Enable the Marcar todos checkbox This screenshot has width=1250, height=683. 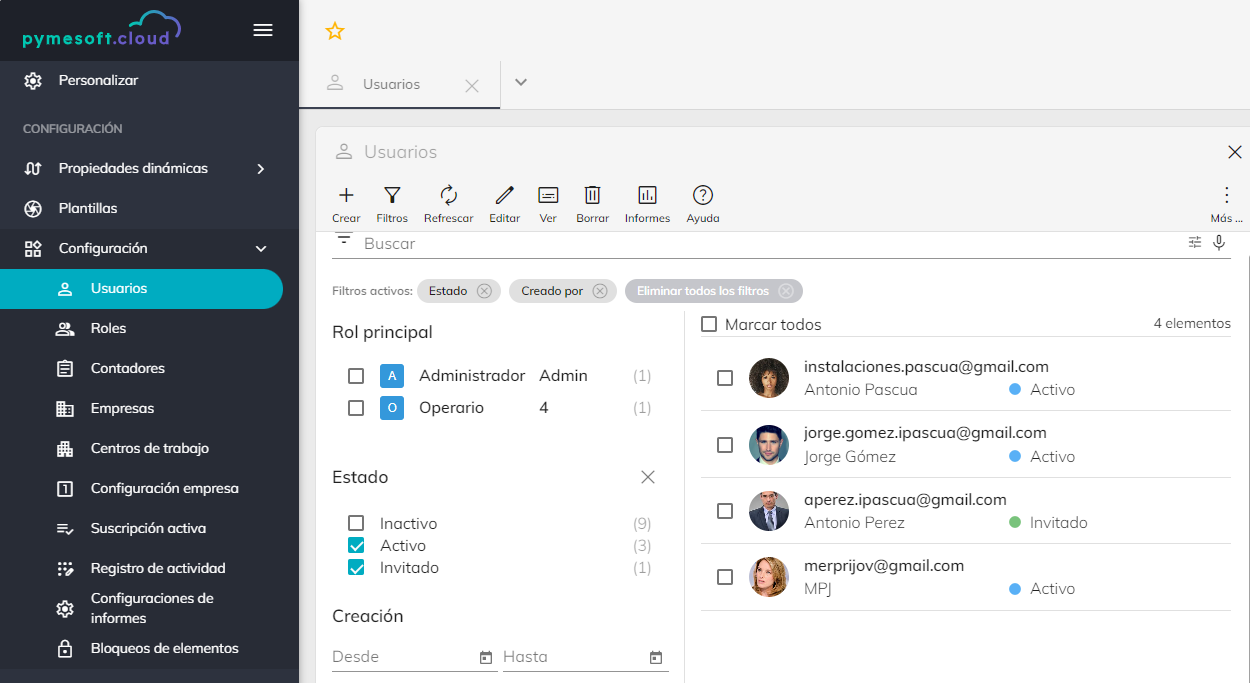pyautogui.click(x=709, y=324)
